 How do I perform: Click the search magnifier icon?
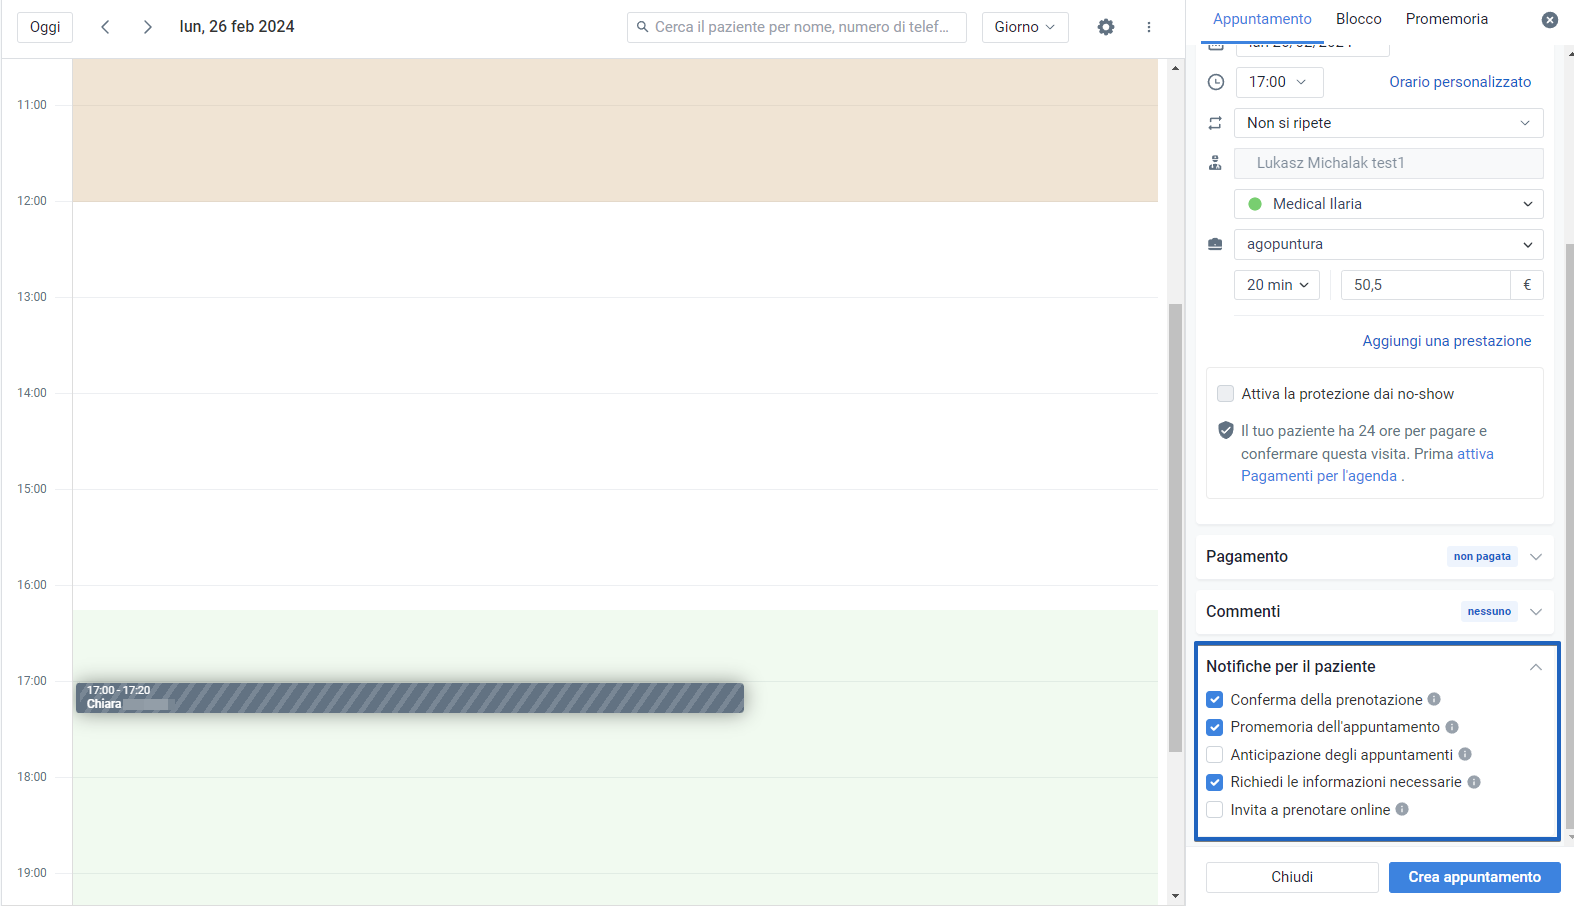point(642,27)
